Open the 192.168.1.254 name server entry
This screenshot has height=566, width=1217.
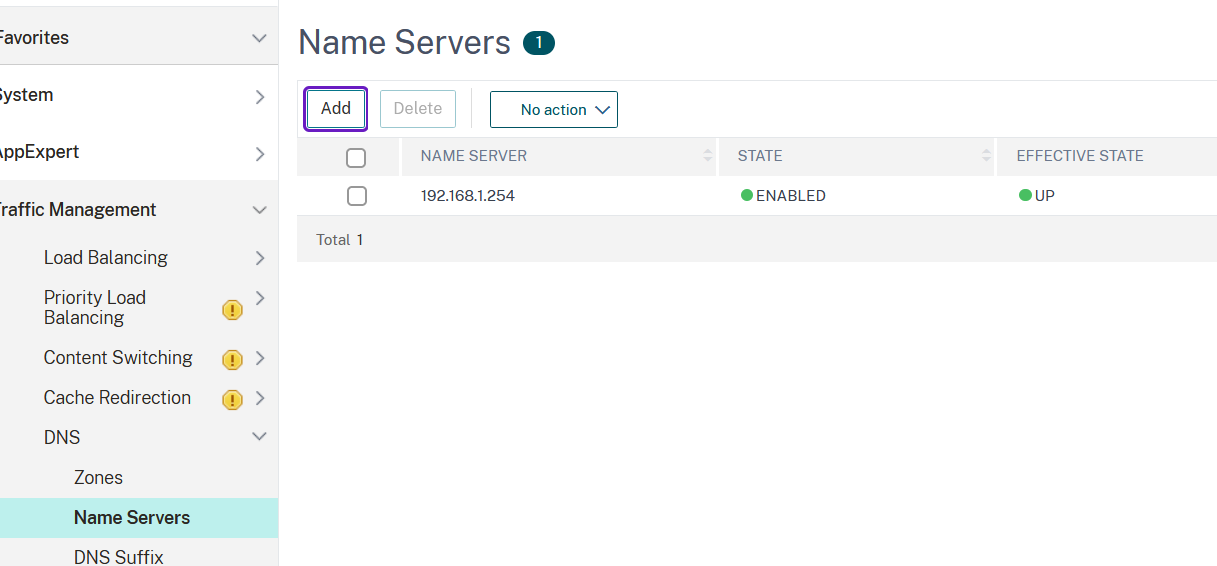pyautogui.click(x=468, y=196)
